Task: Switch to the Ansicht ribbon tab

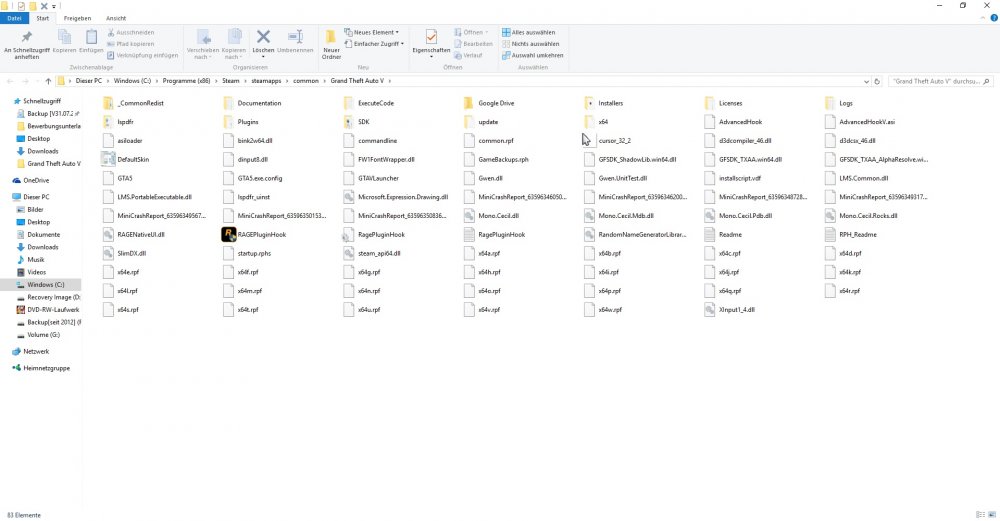Action: 116,18
